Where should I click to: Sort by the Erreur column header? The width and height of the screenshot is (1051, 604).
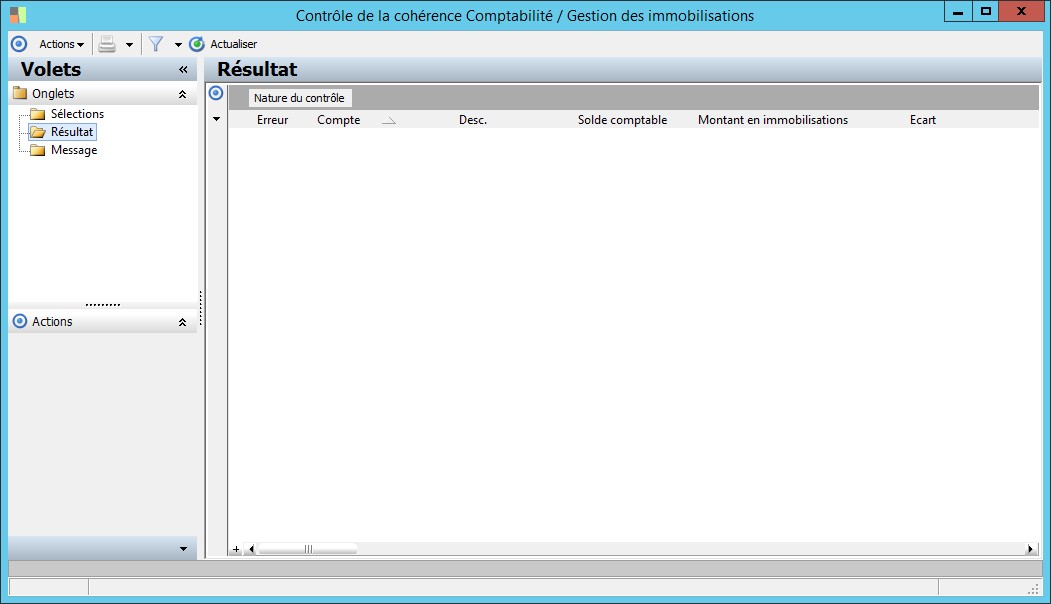[272, 120]
